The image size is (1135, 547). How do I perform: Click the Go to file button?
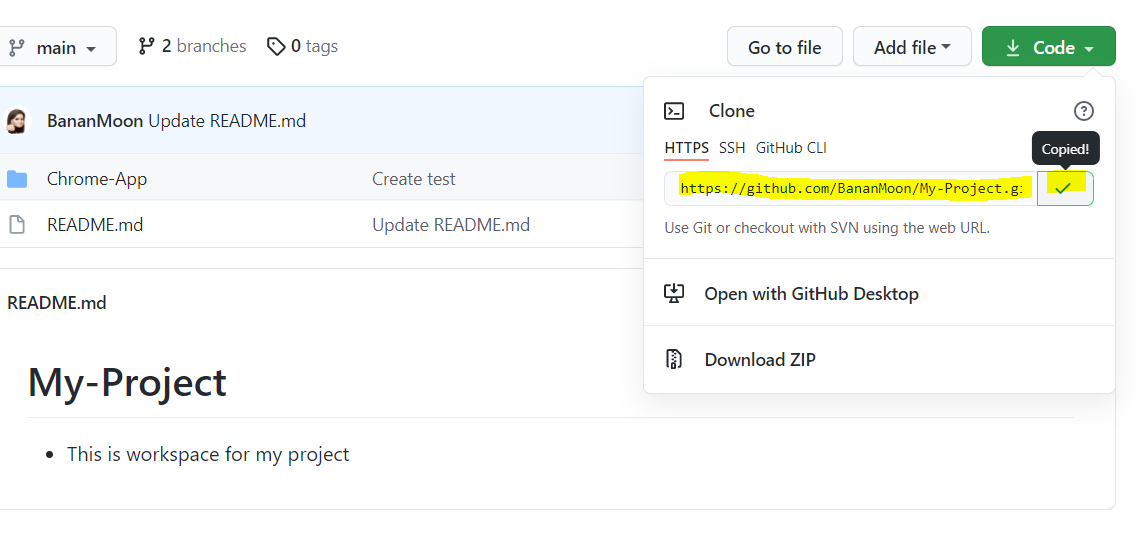coord(785,46)
